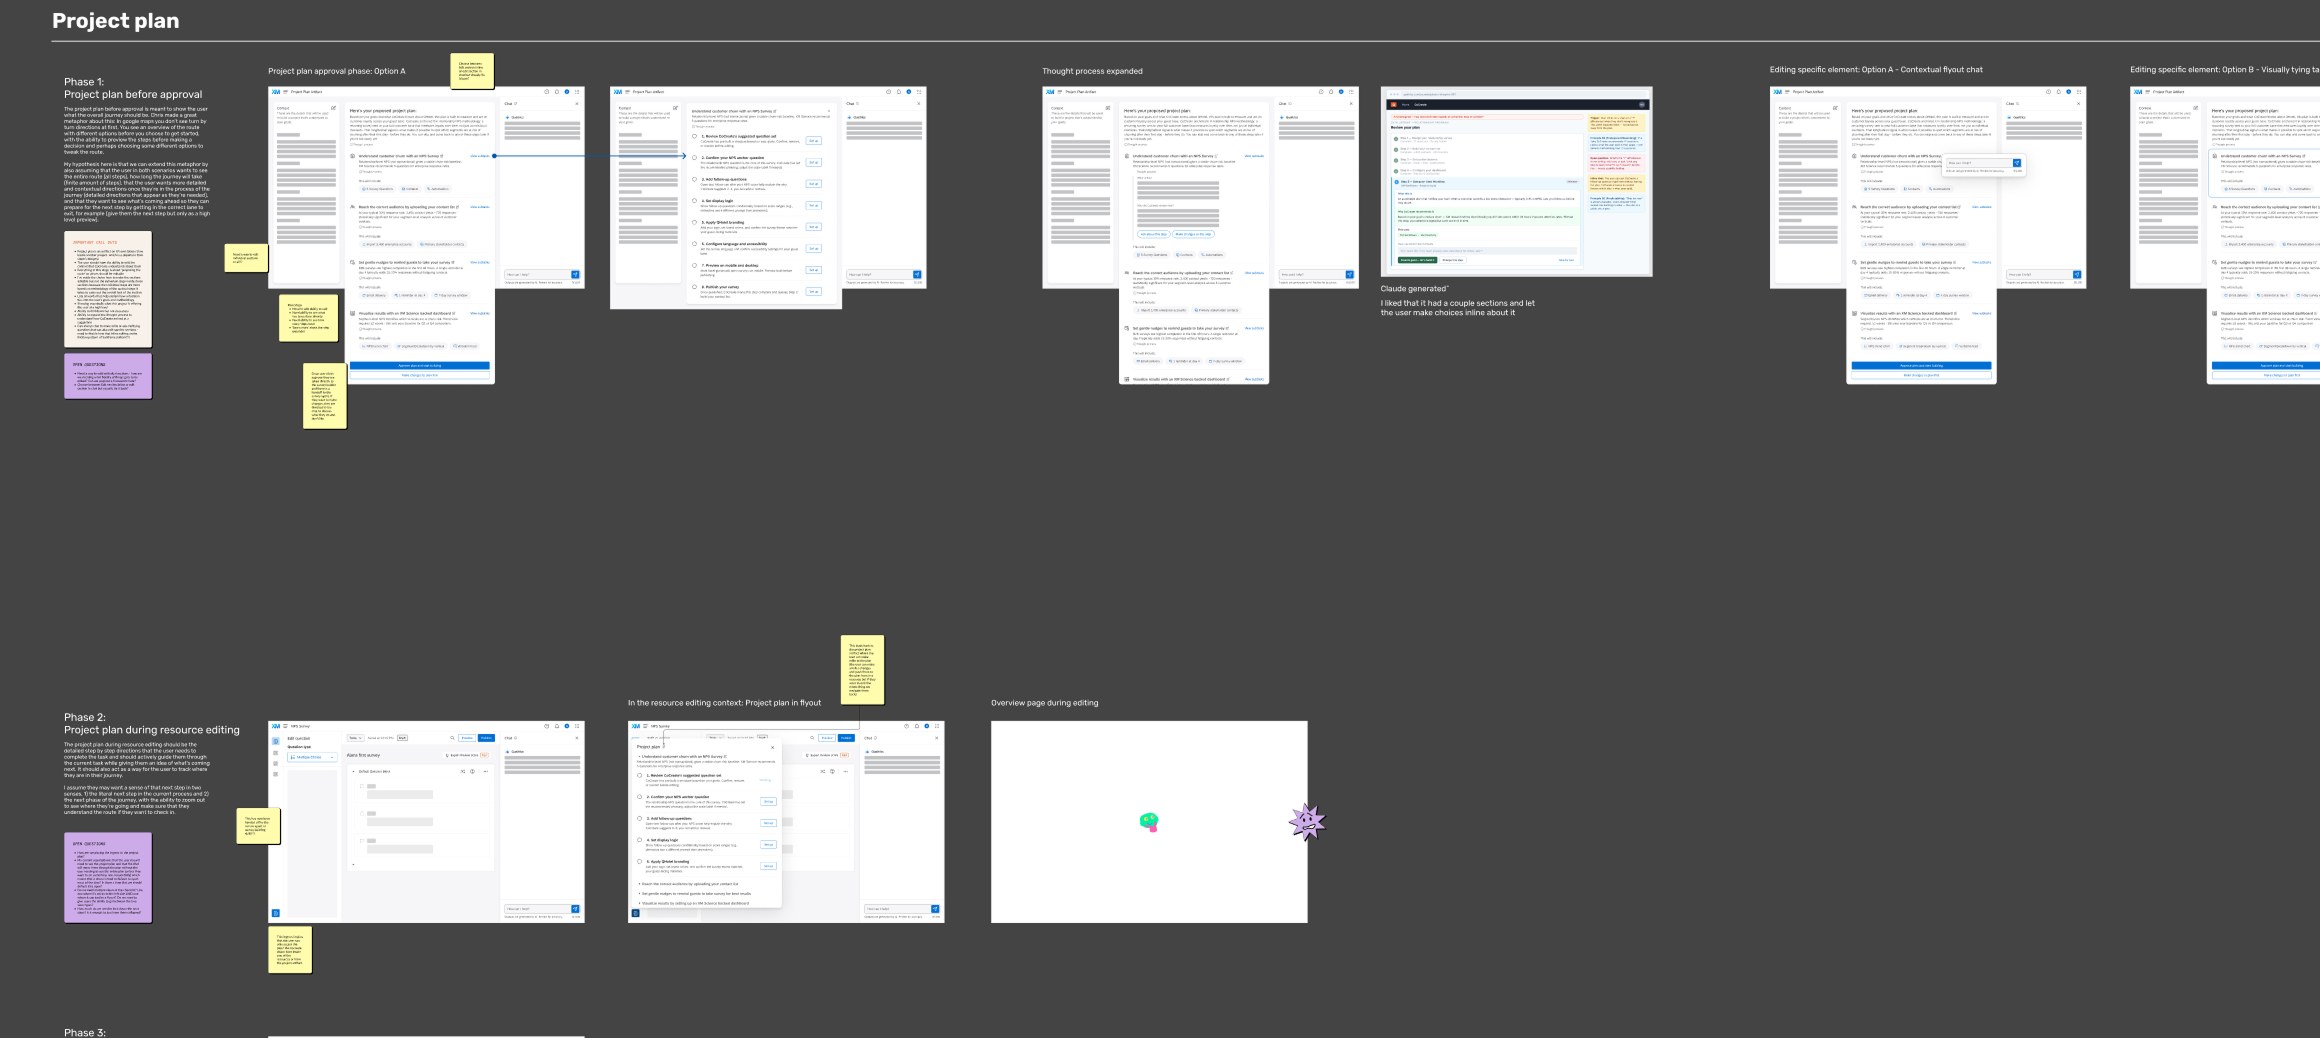Screen dimensions: 2320x1038
Task: Click the green button in the Claude generated mockup
Action: (x=1417, y=260)
